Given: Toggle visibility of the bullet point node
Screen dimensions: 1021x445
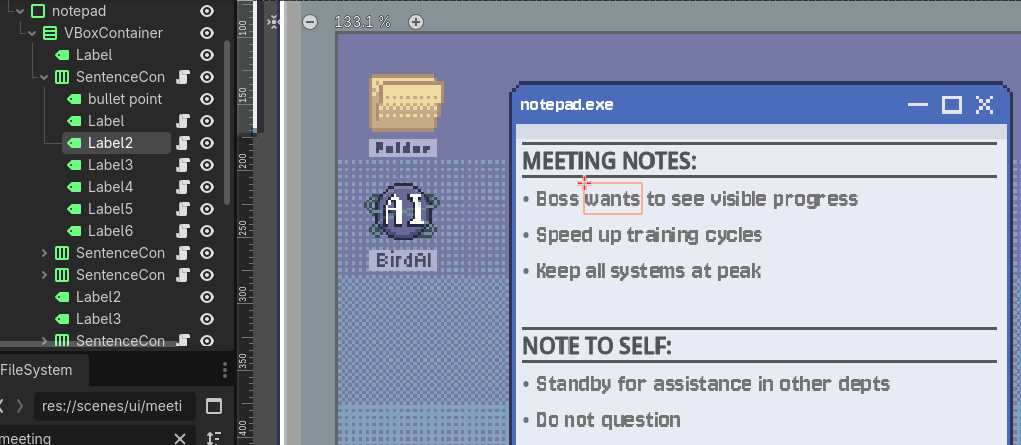Looking at the screenshot, I should [x=207, y=99].
